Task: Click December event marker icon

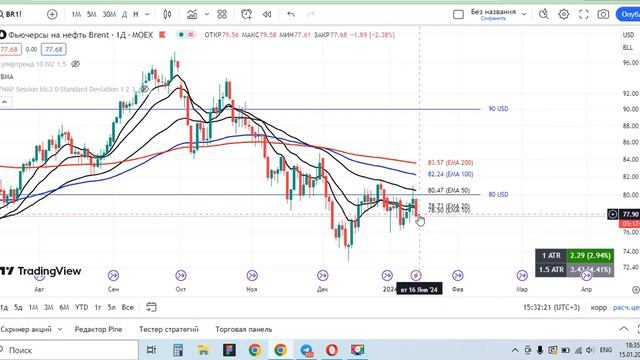Action: tap(322, 276)
